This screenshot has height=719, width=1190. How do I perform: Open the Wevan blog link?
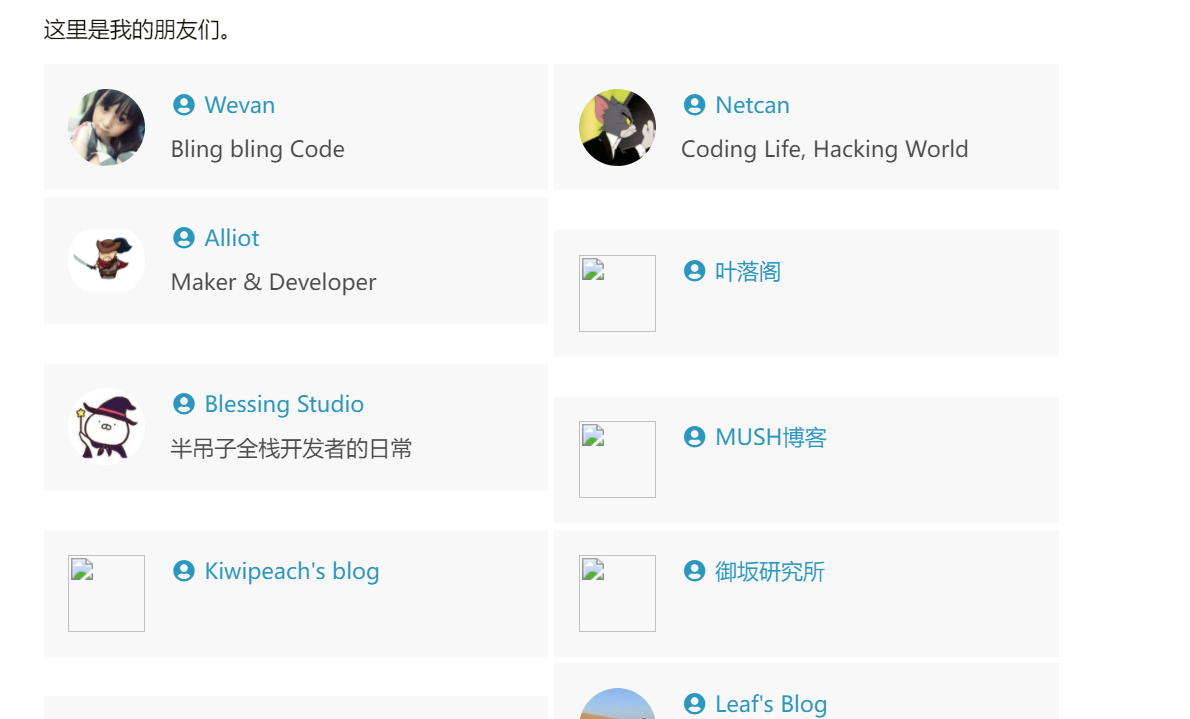tap(239, 104)
